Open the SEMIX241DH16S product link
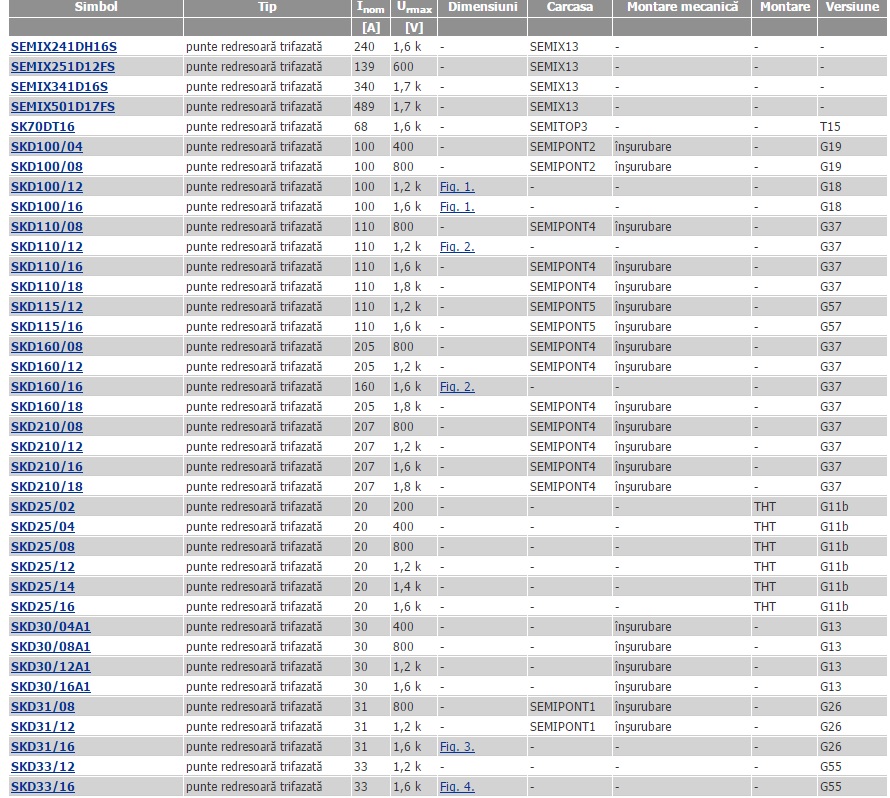 point(64,47)
